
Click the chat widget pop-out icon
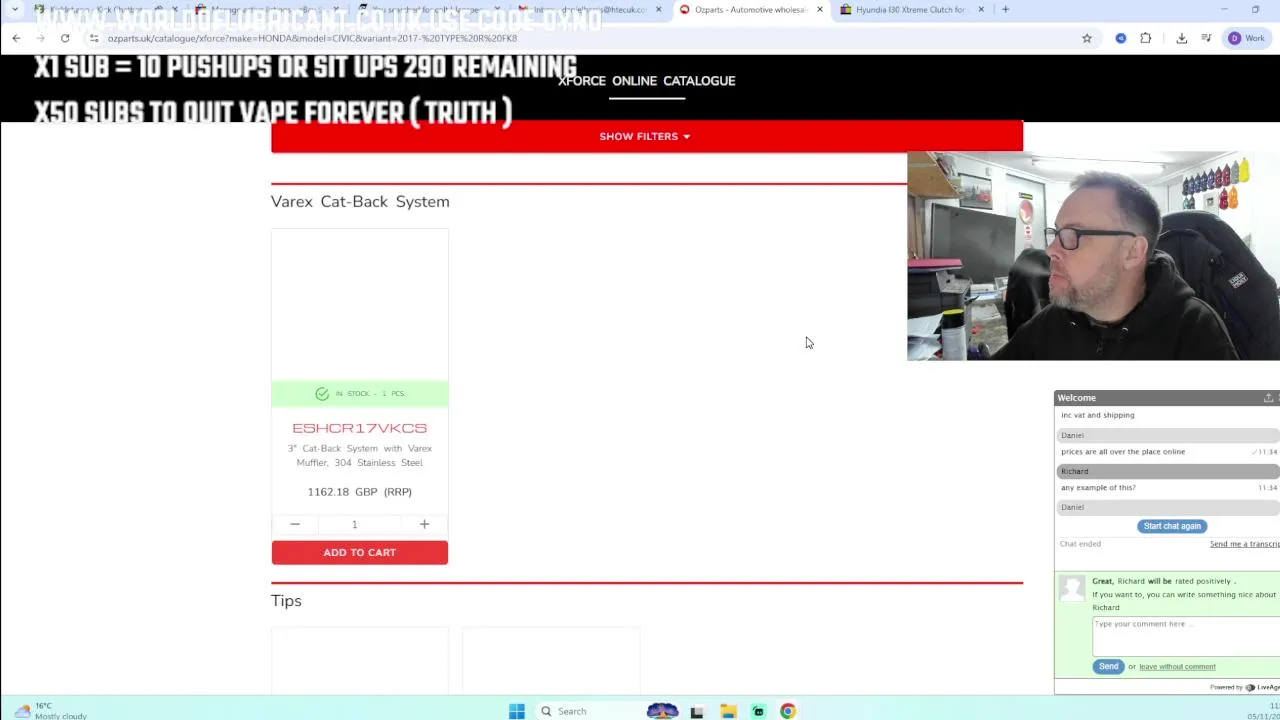pyautogui.click(x=1268, y=398)
